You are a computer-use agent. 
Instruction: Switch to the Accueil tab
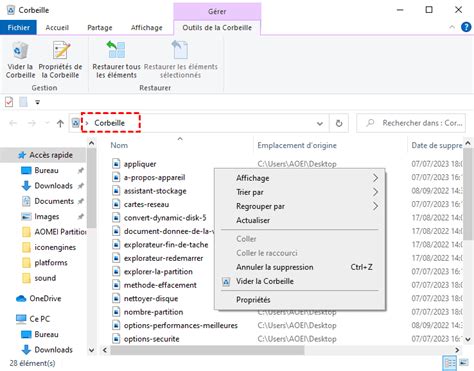click(x=57, y=28)
